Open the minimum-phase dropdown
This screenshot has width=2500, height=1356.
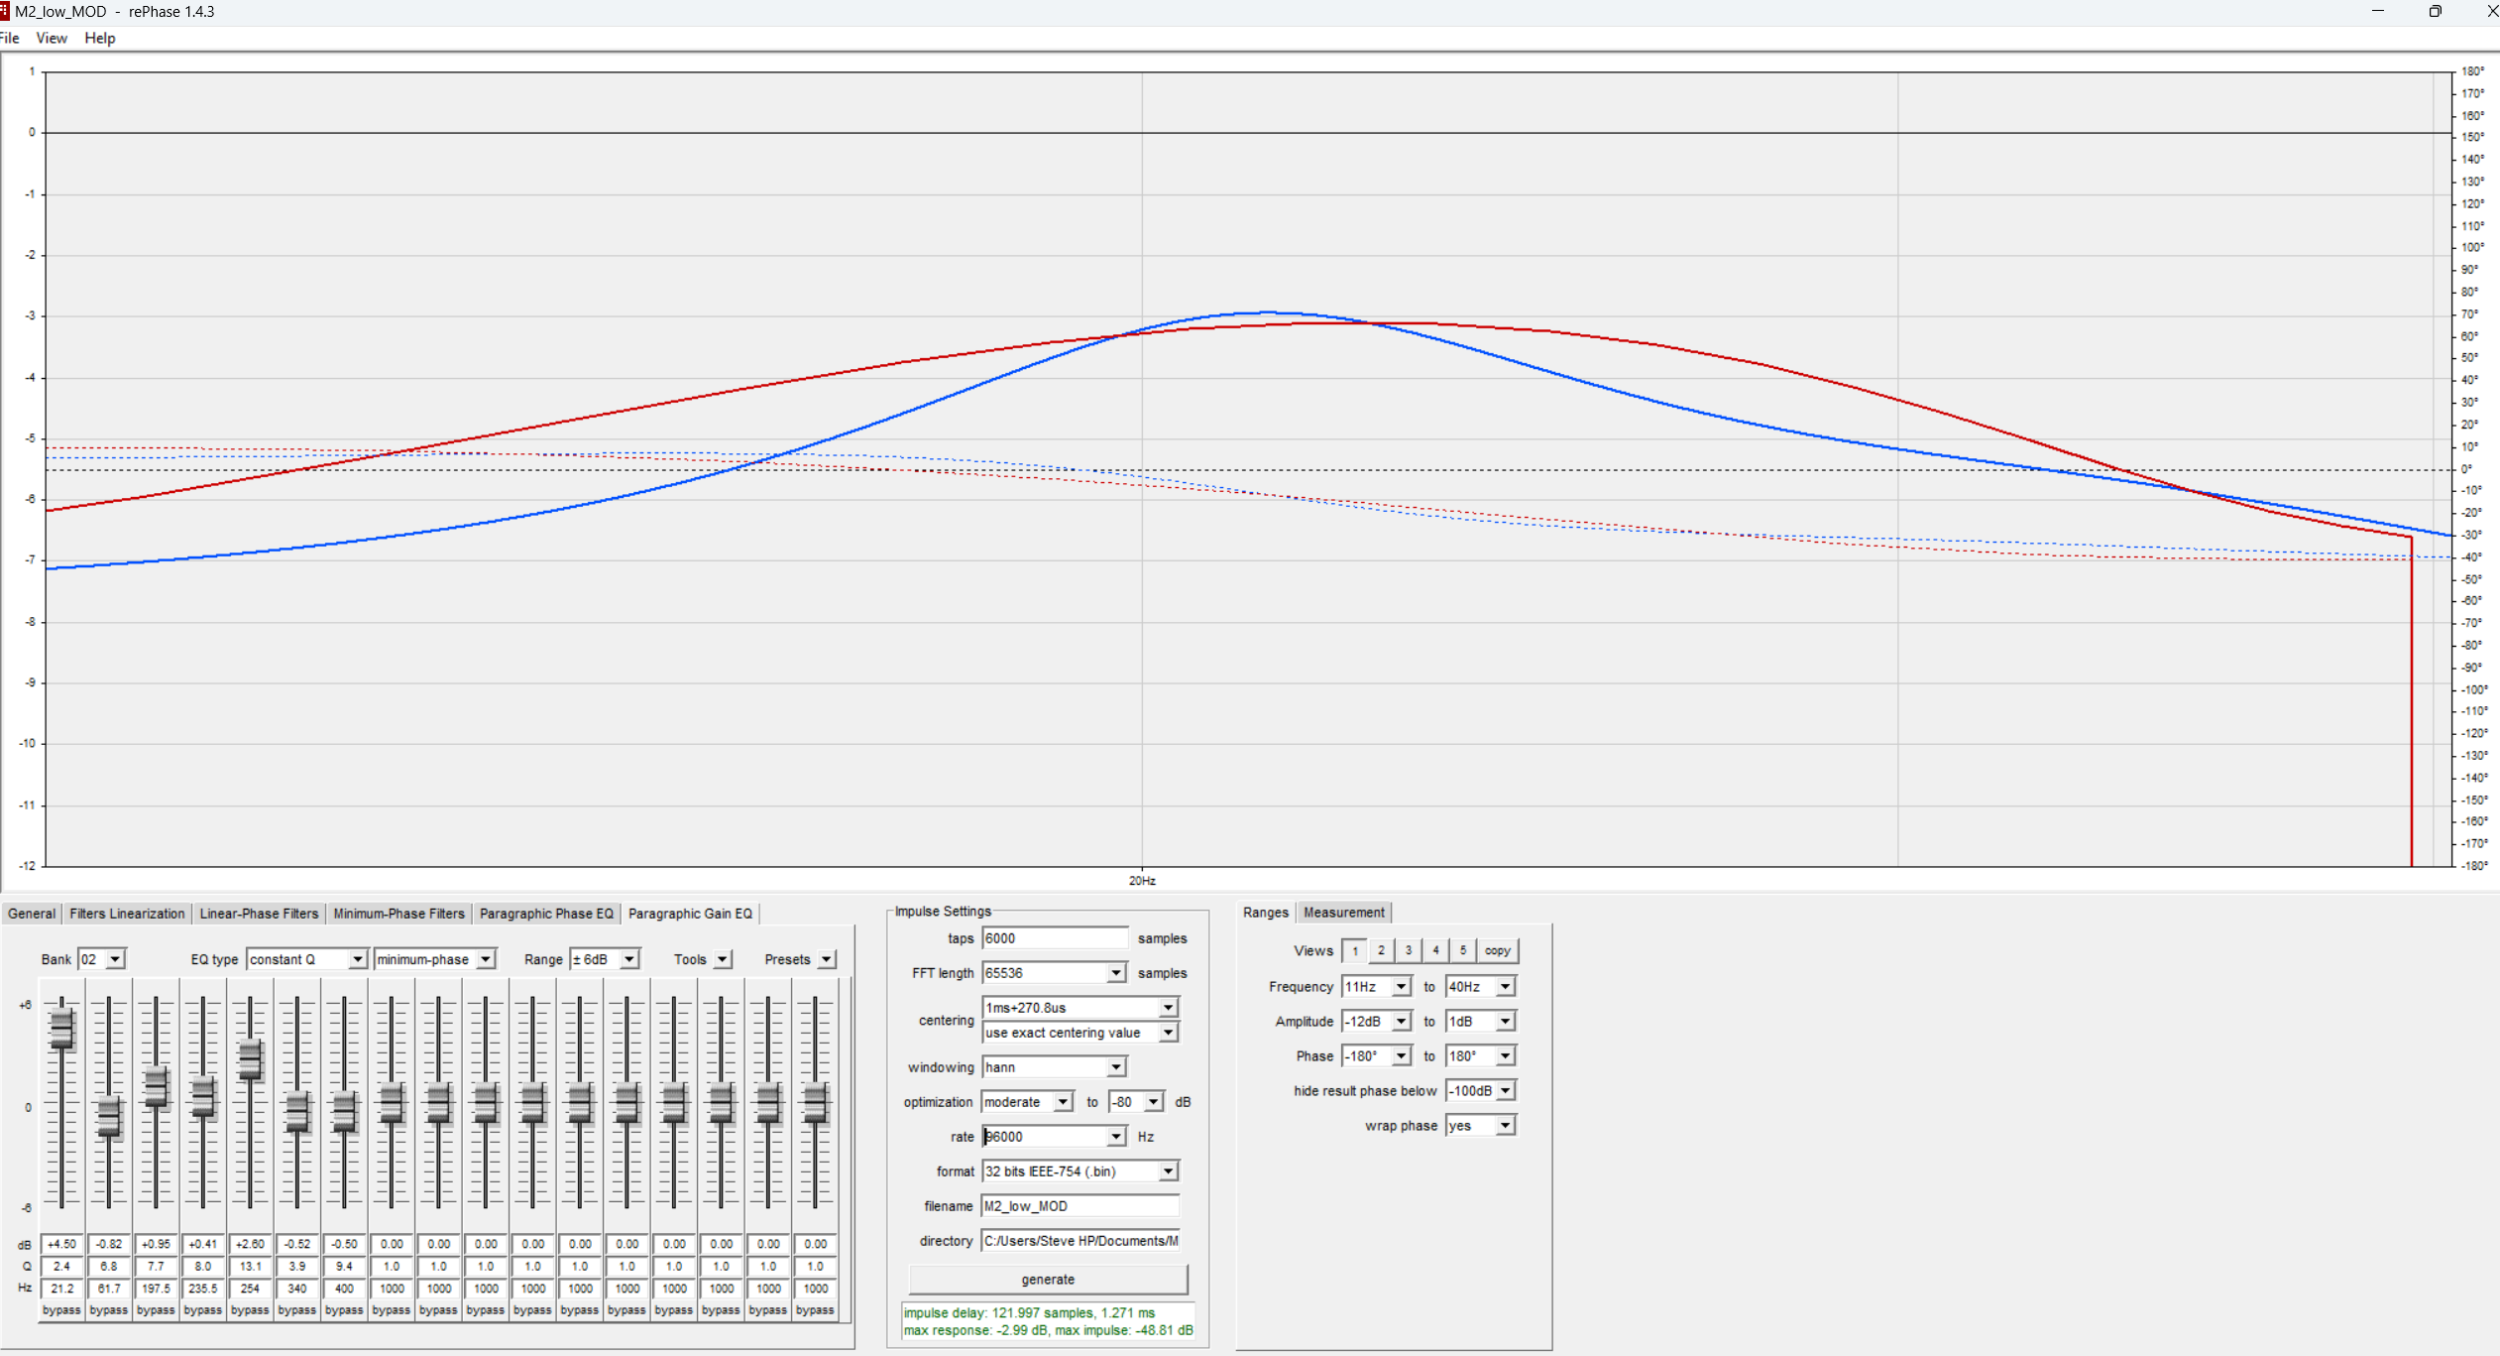[485, 959]
